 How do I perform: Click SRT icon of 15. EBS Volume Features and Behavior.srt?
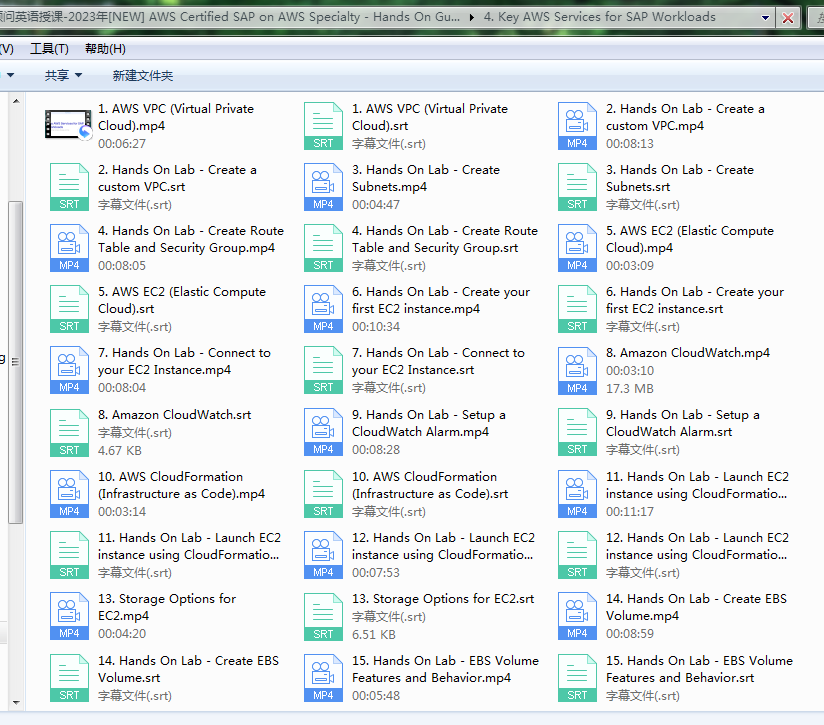coord(577,678)
